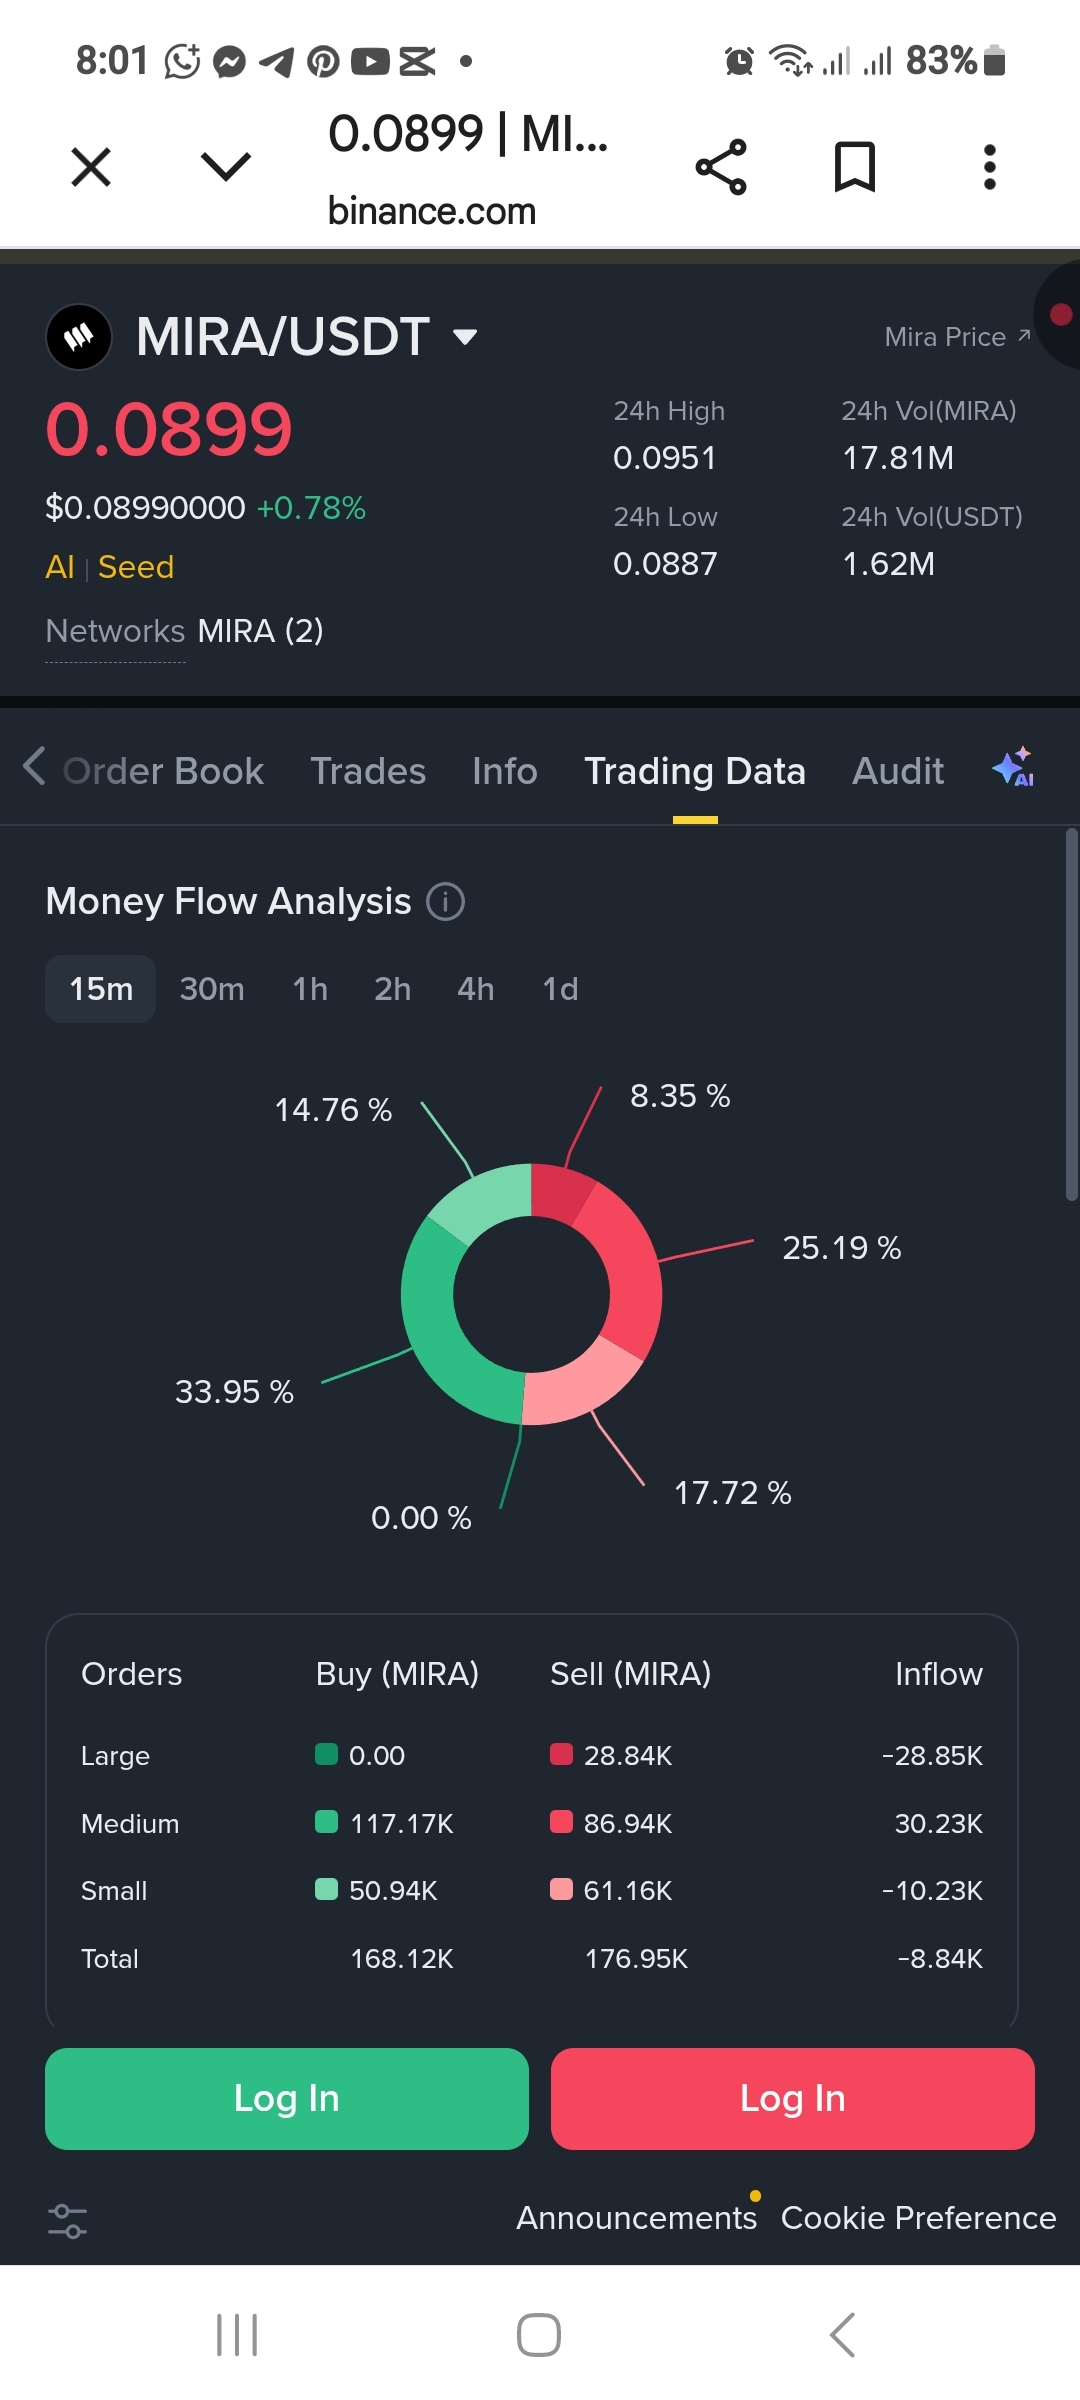
Task: Open the settings sliders icon at bottom
Action: [x=68, y=2221]
